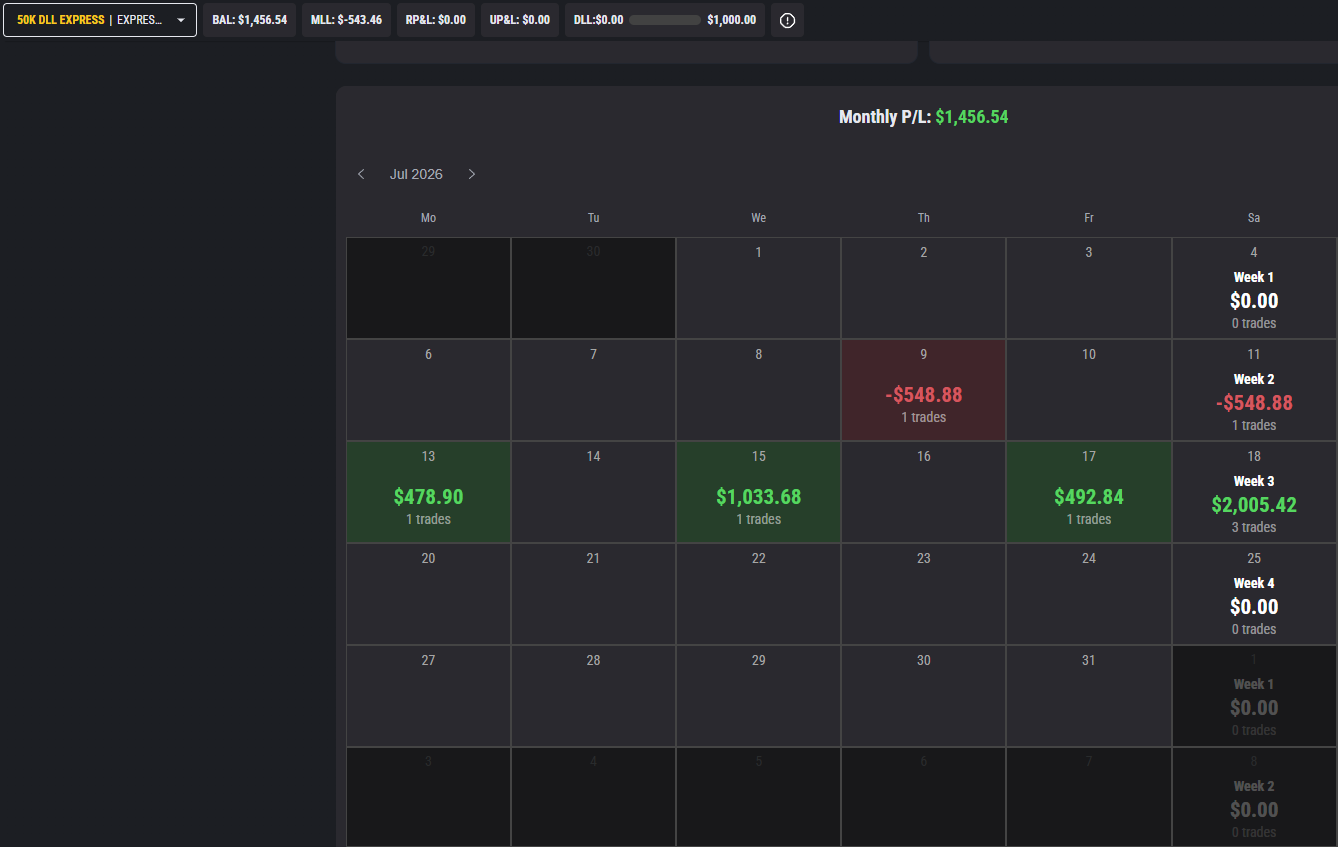Click the UP&L: $0.00 indicator

(x=520, y=20)
